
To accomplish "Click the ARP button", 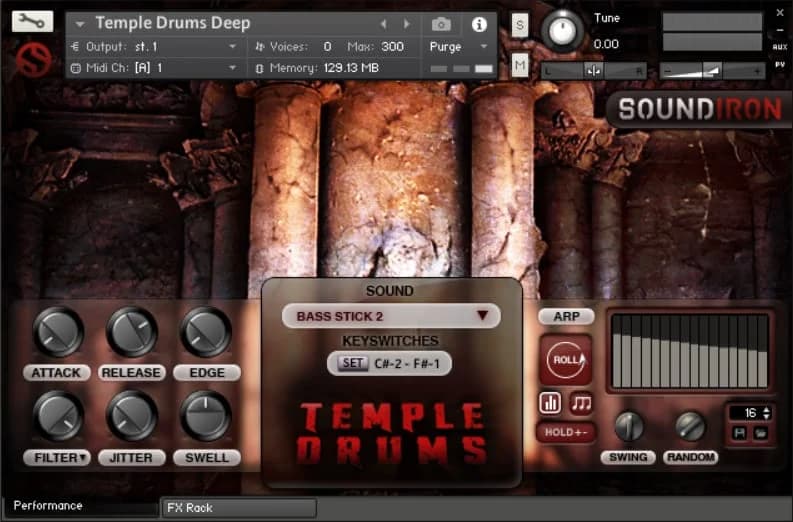I will tap(566, 316).
